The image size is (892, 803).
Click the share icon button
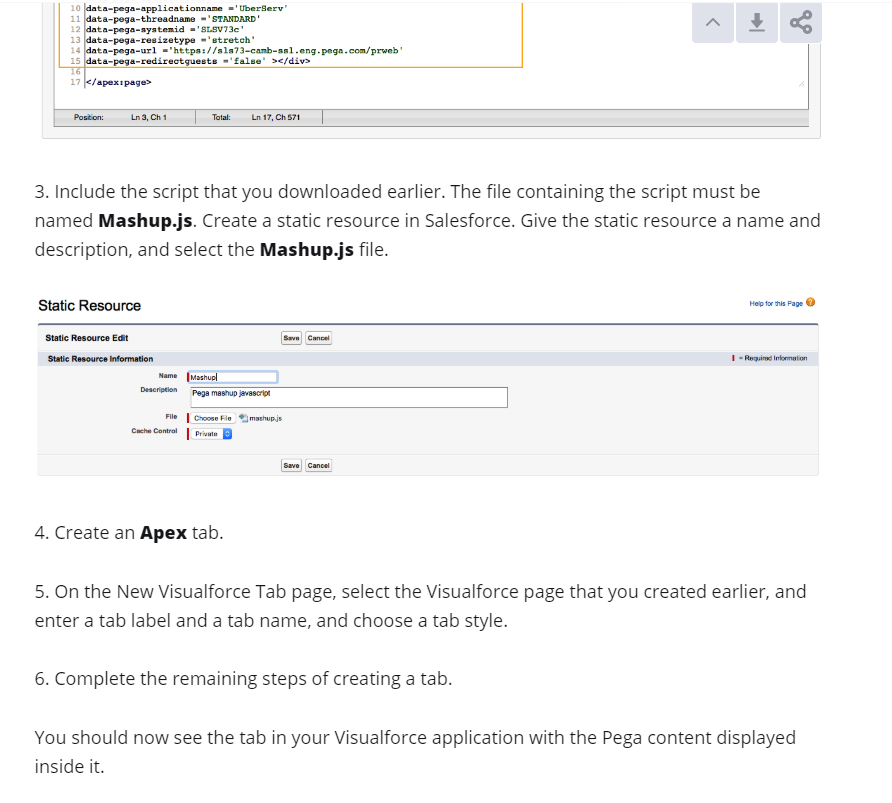coord(801,23)
